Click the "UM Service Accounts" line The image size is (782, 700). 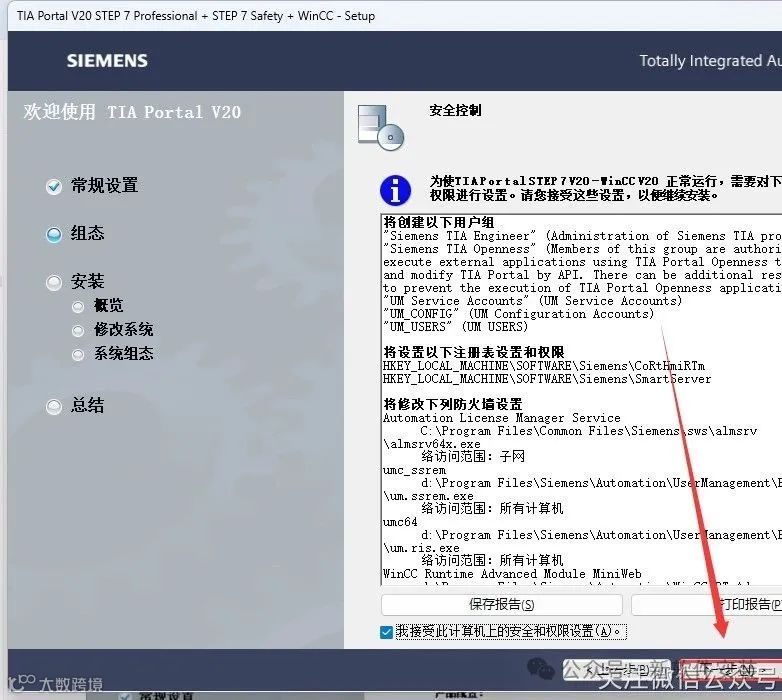[x=532, y=301]
